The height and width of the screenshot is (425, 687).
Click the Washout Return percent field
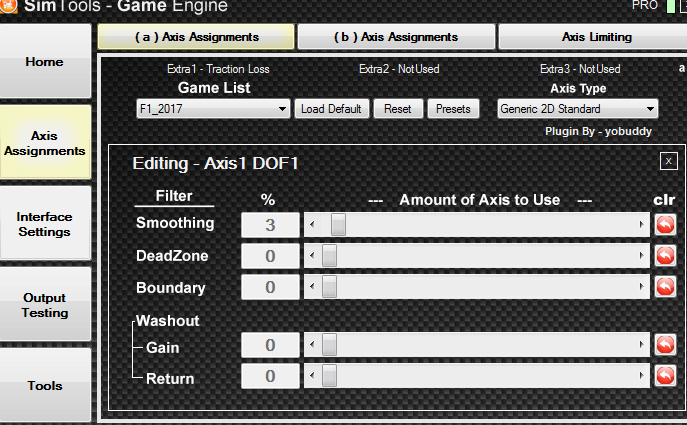tap(270, 376)
